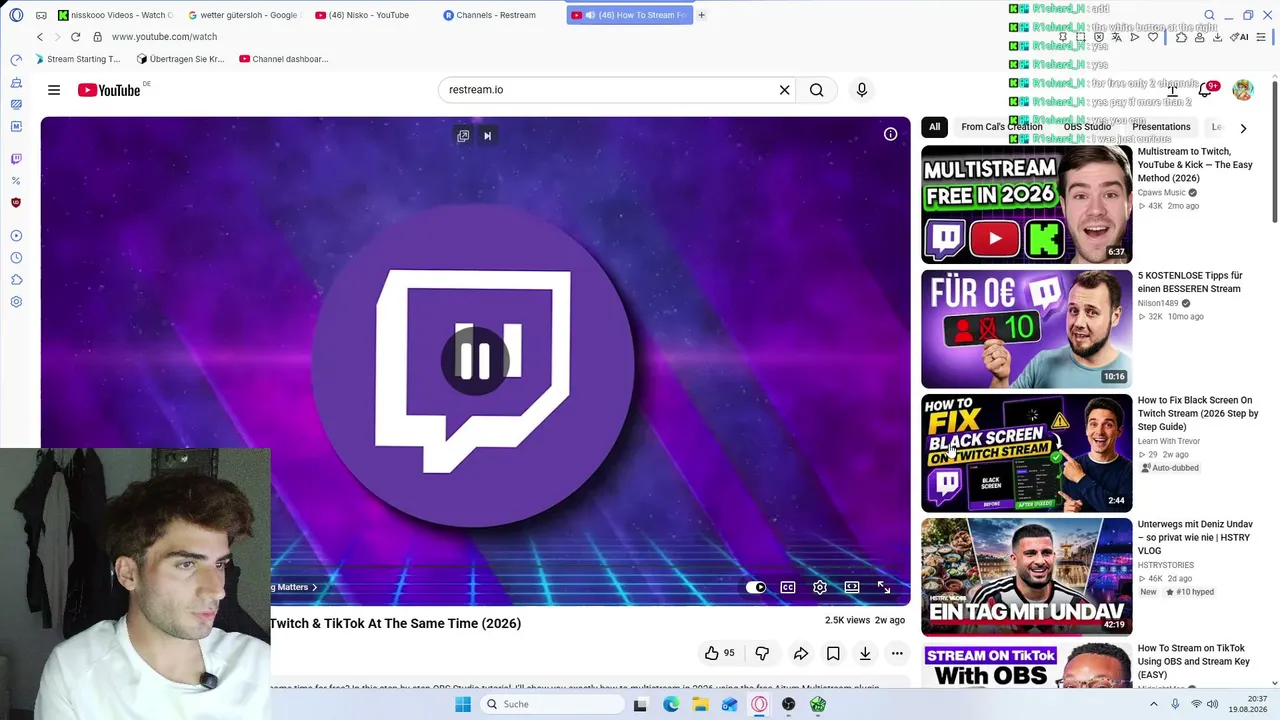
Task: Open OBS Studio from the taskbar
Action: click(789, 705)
